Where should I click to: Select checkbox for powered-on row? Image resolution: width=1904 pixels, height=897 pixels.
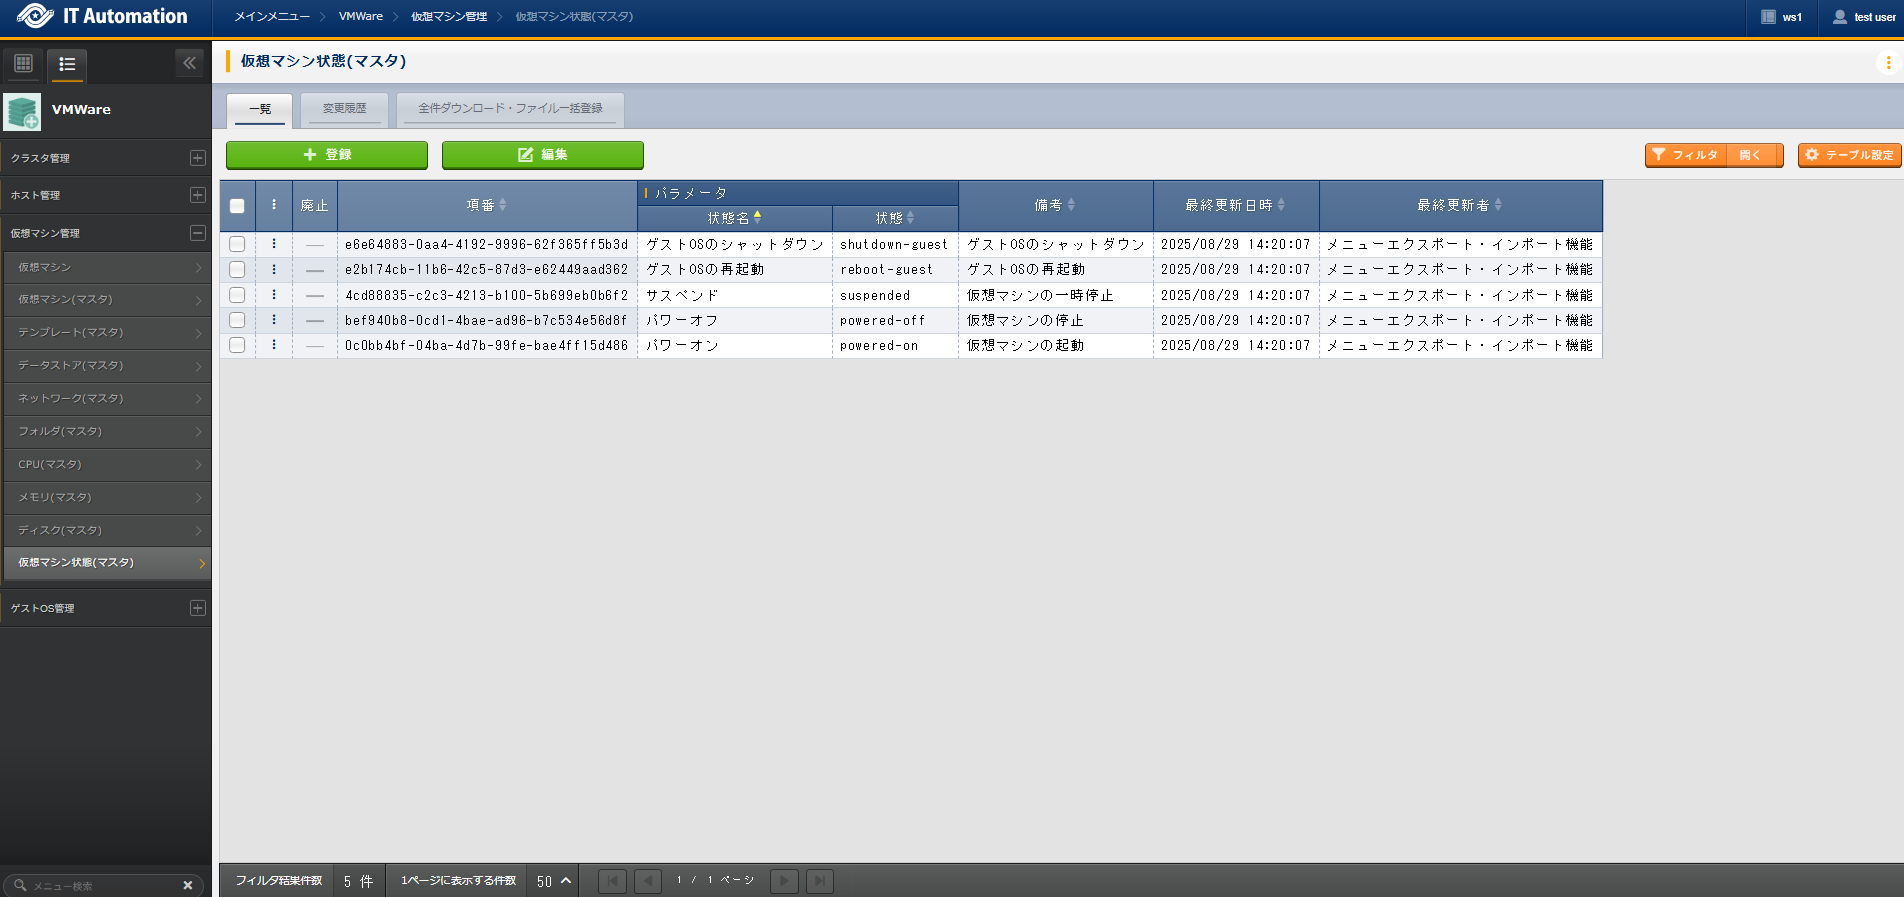(237, 345)
